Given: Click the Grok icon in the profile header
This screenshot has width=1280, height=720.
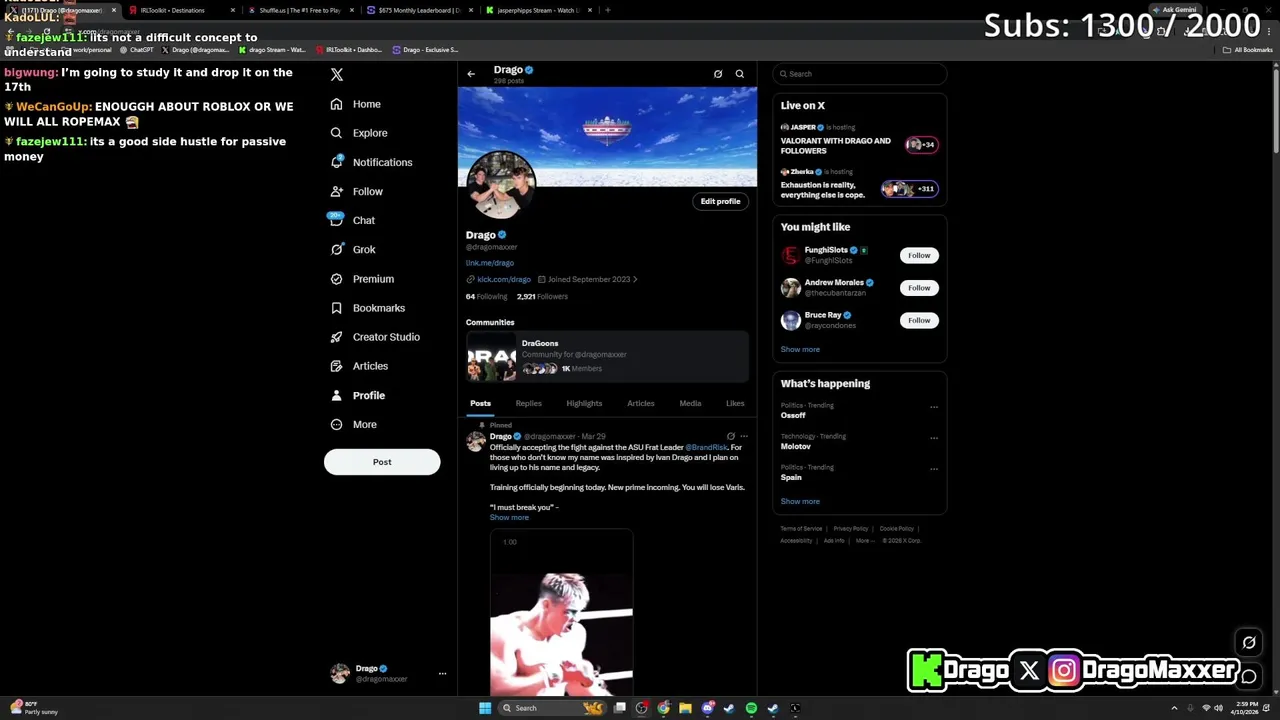Looking at the screenshot, I should point(718,74).
